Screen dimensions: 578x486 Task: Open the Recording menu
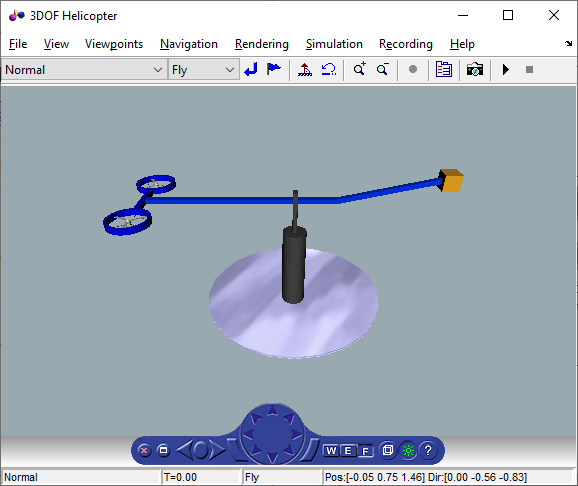tap(406, 44)
